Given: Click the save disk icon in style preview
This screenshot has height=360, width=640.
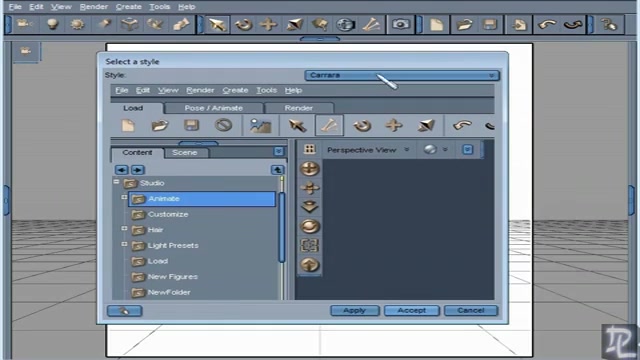Looking at the screenshot, I should pos(191,125).
